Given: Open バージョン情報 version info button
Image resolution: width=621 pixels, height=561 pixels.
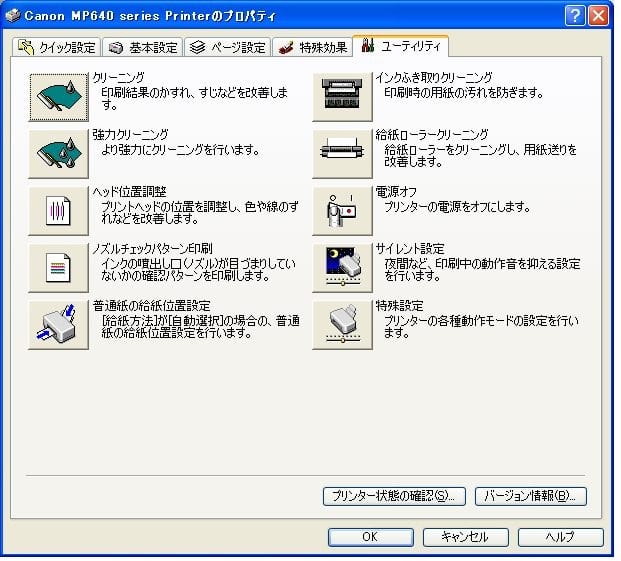Looking at the screenshot, I should click(530, 496).
